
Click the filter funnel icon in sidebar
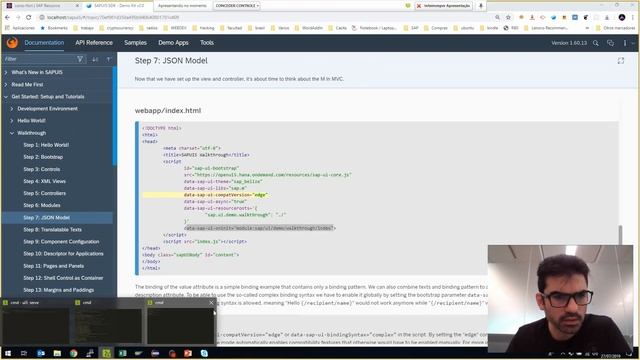80,59
